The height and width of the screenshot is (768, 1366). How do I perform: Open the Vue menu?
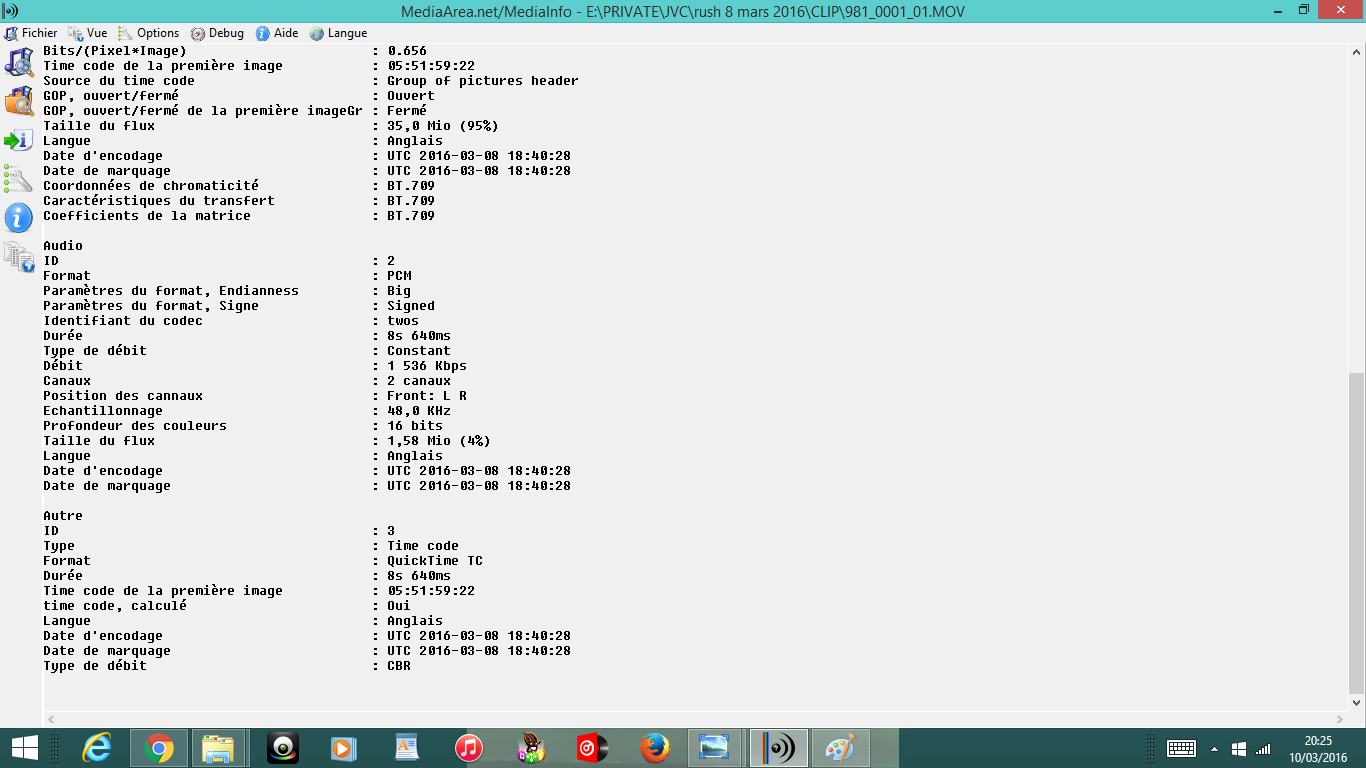(87, 33)
